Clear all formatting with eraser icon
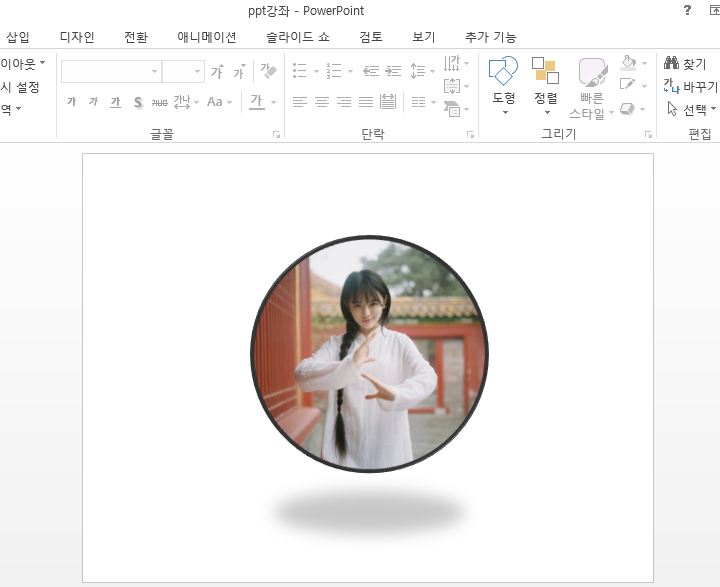720x587 pixels. [x=269, y=71]
